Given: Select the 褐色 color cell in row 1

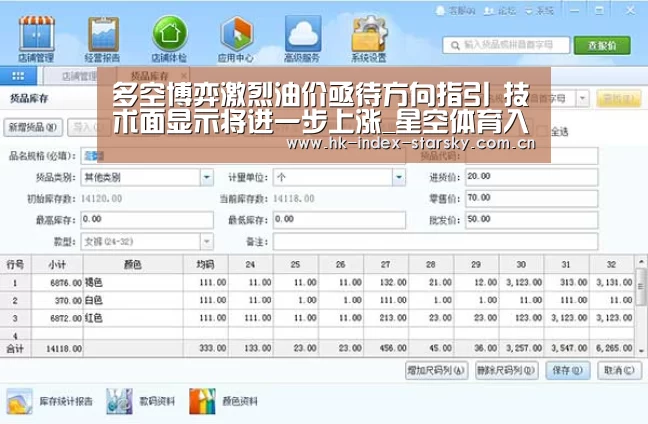Looking at the screenshot, I should coord(133,283).
